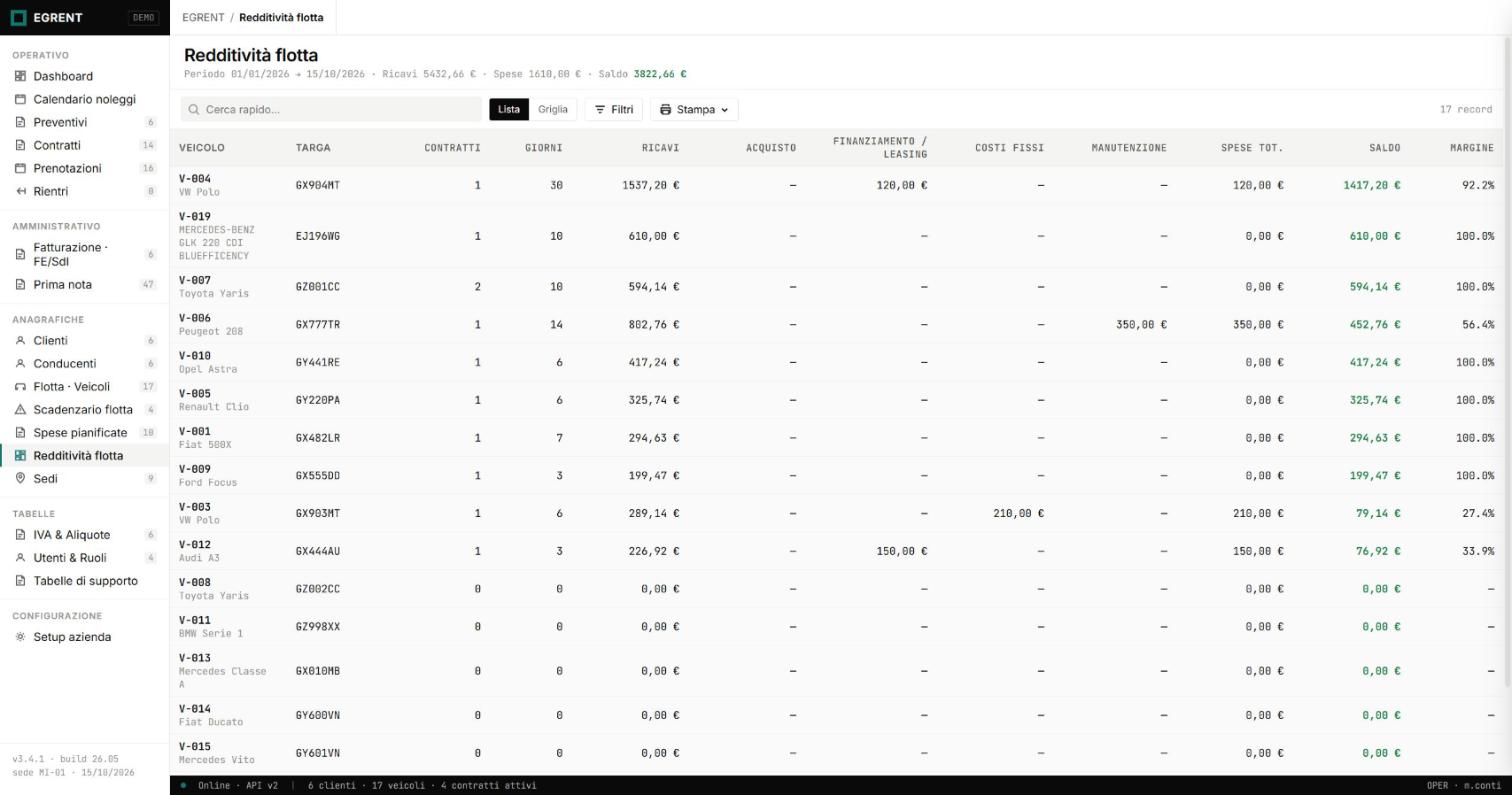The image size is (1512, 795).
Task: Focus the Cerca rapido search field
Action: [331, 109]
